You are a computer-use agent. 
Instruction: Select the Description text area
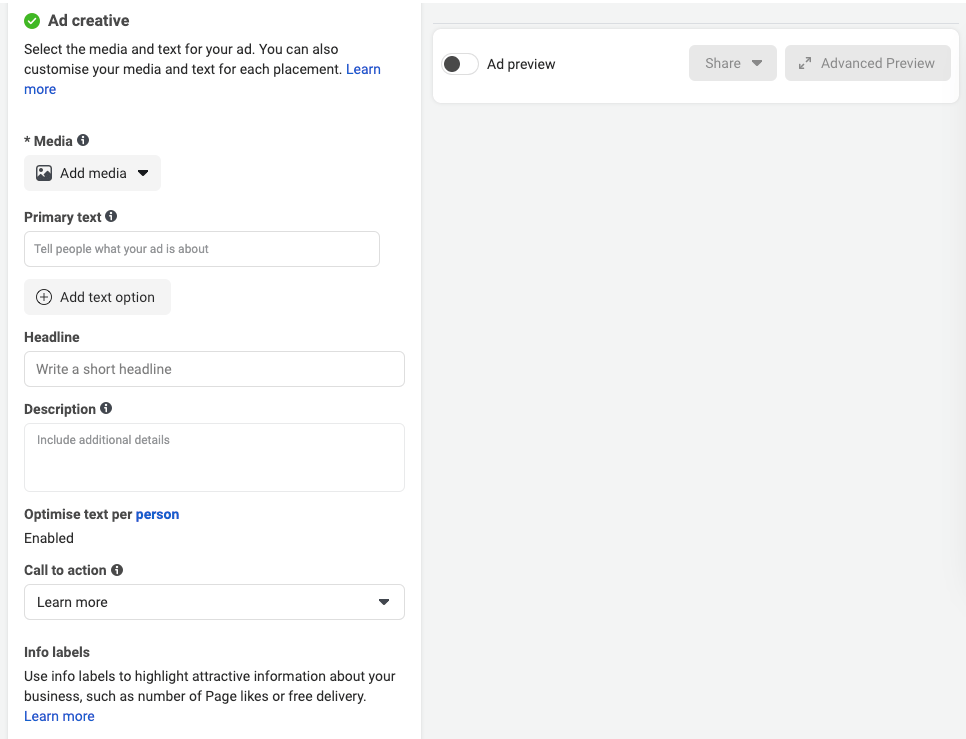[214, 457]
